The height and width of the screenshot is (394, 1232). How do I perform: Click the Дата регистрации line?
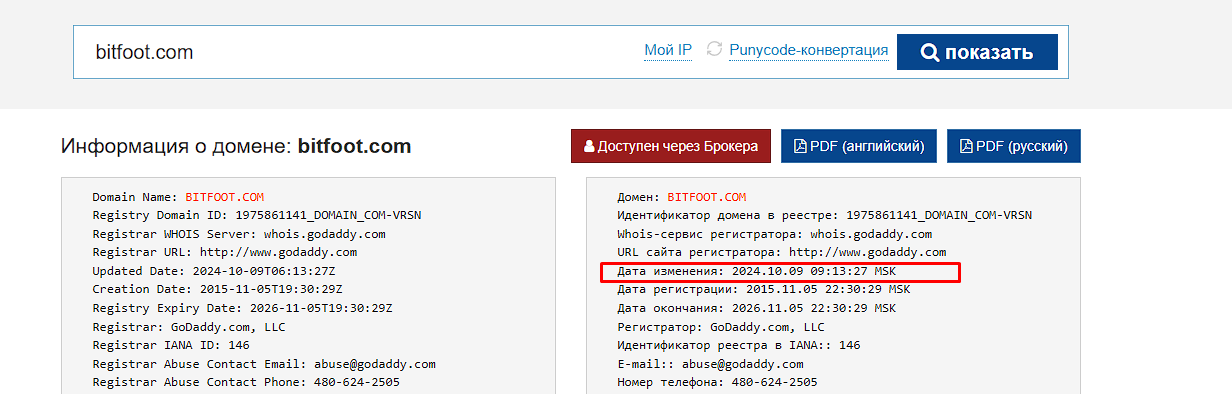(764, 290)
